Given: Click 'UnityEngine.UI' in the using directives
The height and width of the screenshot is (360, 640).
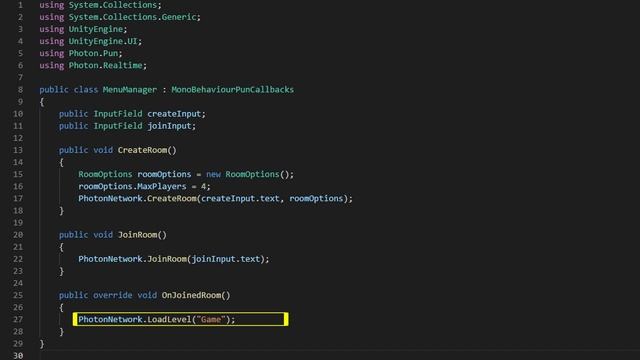Looking at the screenshot, I should click(103, 41).
